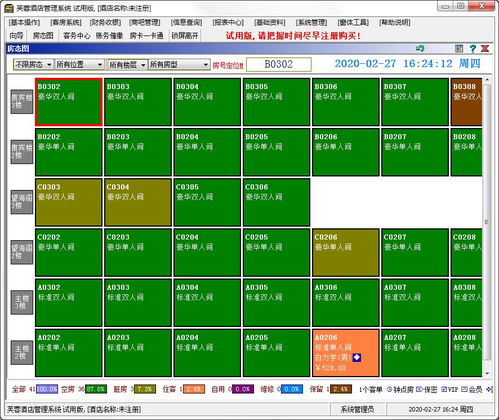Image resolution: width=499 pixels, height=420 pixels.
Task: Open the 信息查询 menu
Action: (186, 22)
